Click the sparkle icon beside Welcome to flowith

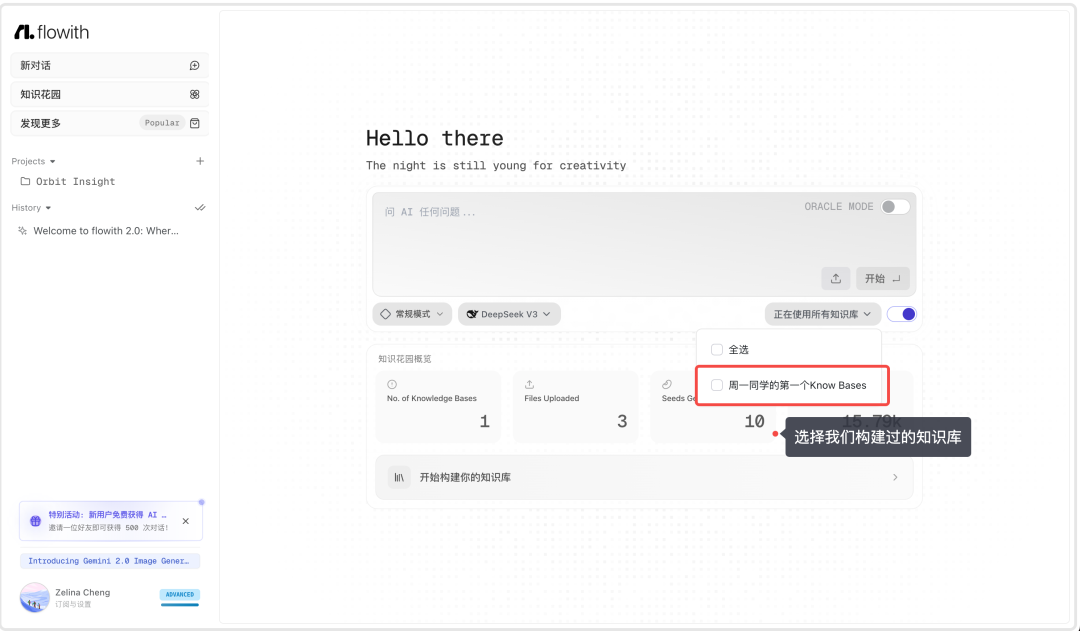[23, 231]
